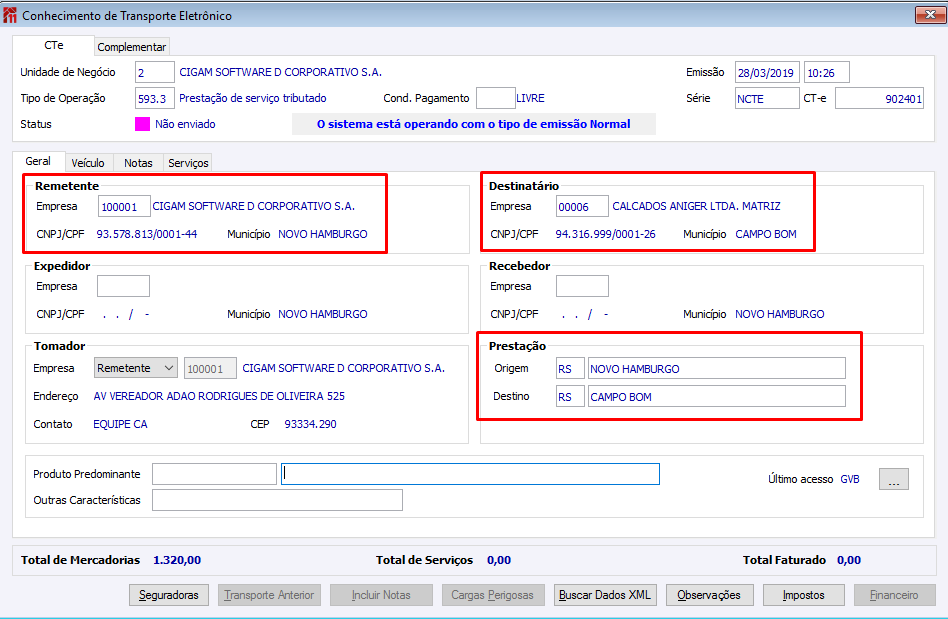Click the Remetente Empresa field 100001
This screenshot has height=619, width=948.
(124, 207)
